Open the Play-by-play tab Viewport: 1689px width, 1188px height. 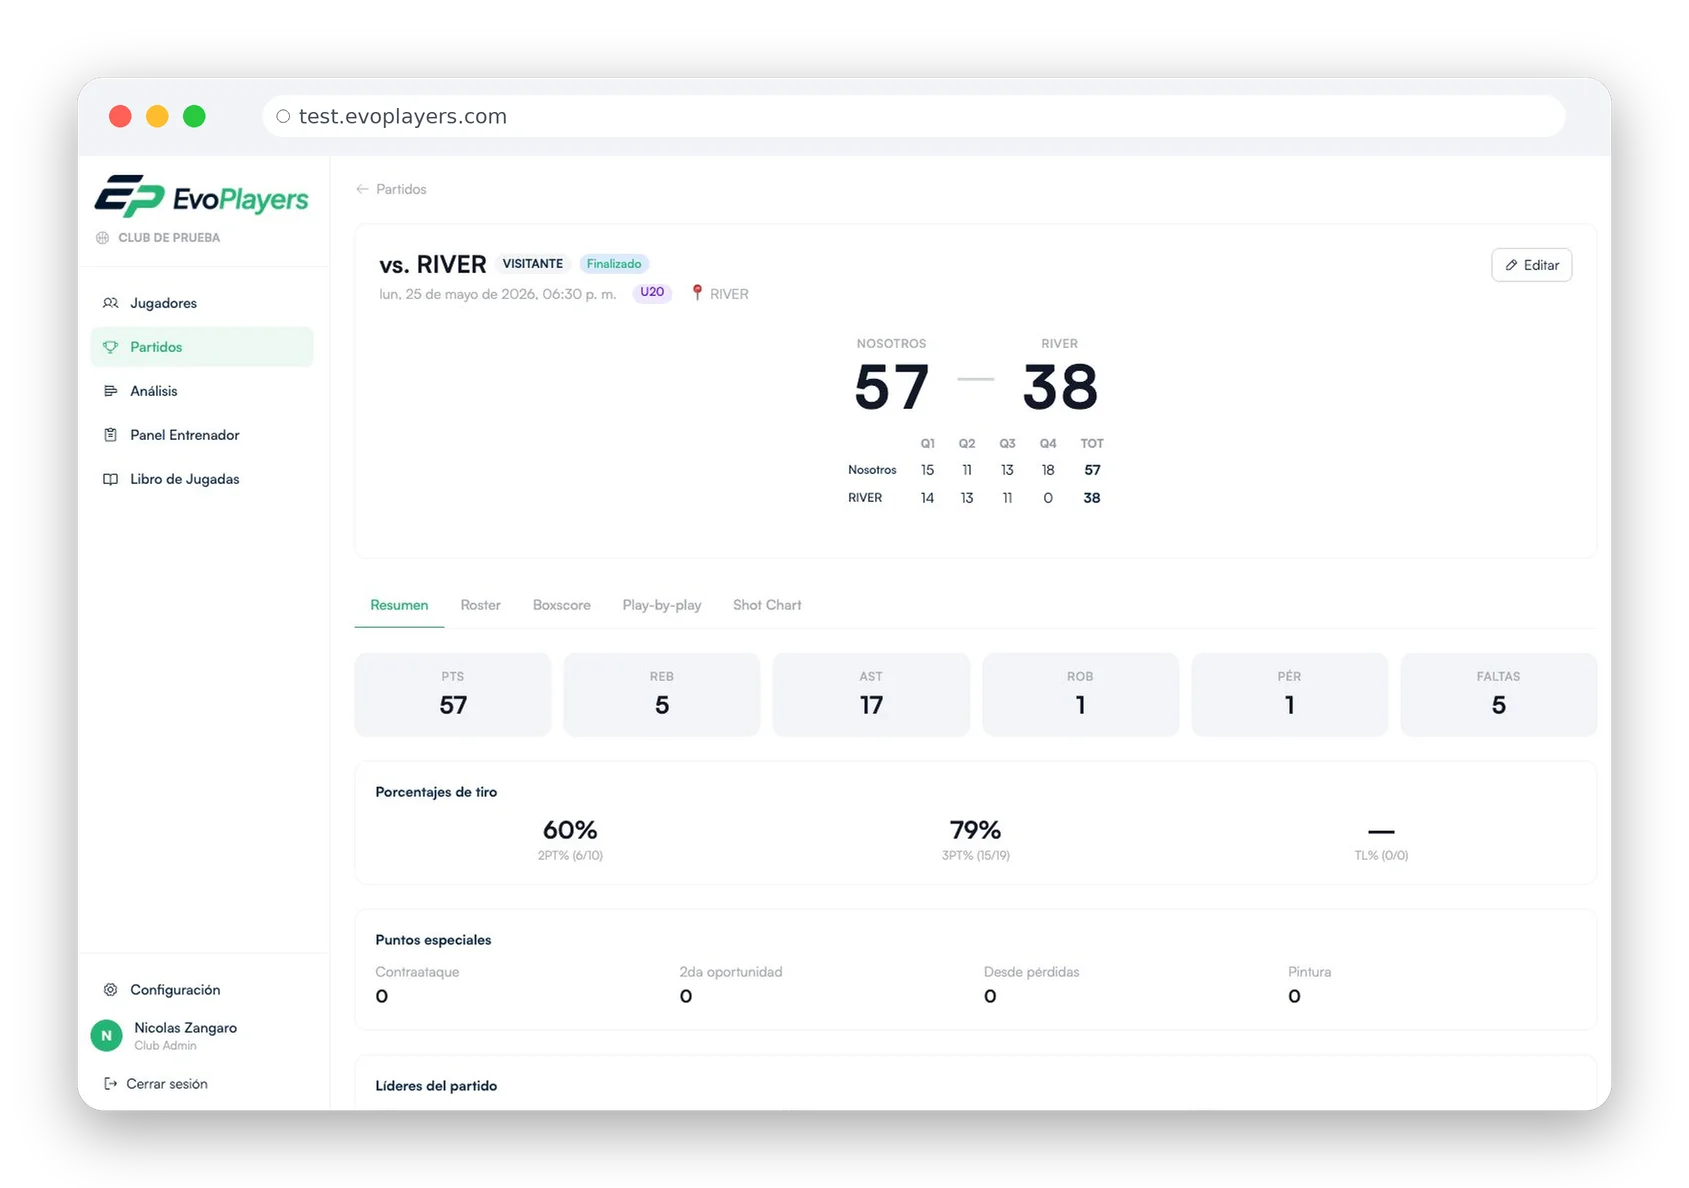pyautogui.click(x=661, y=605)
